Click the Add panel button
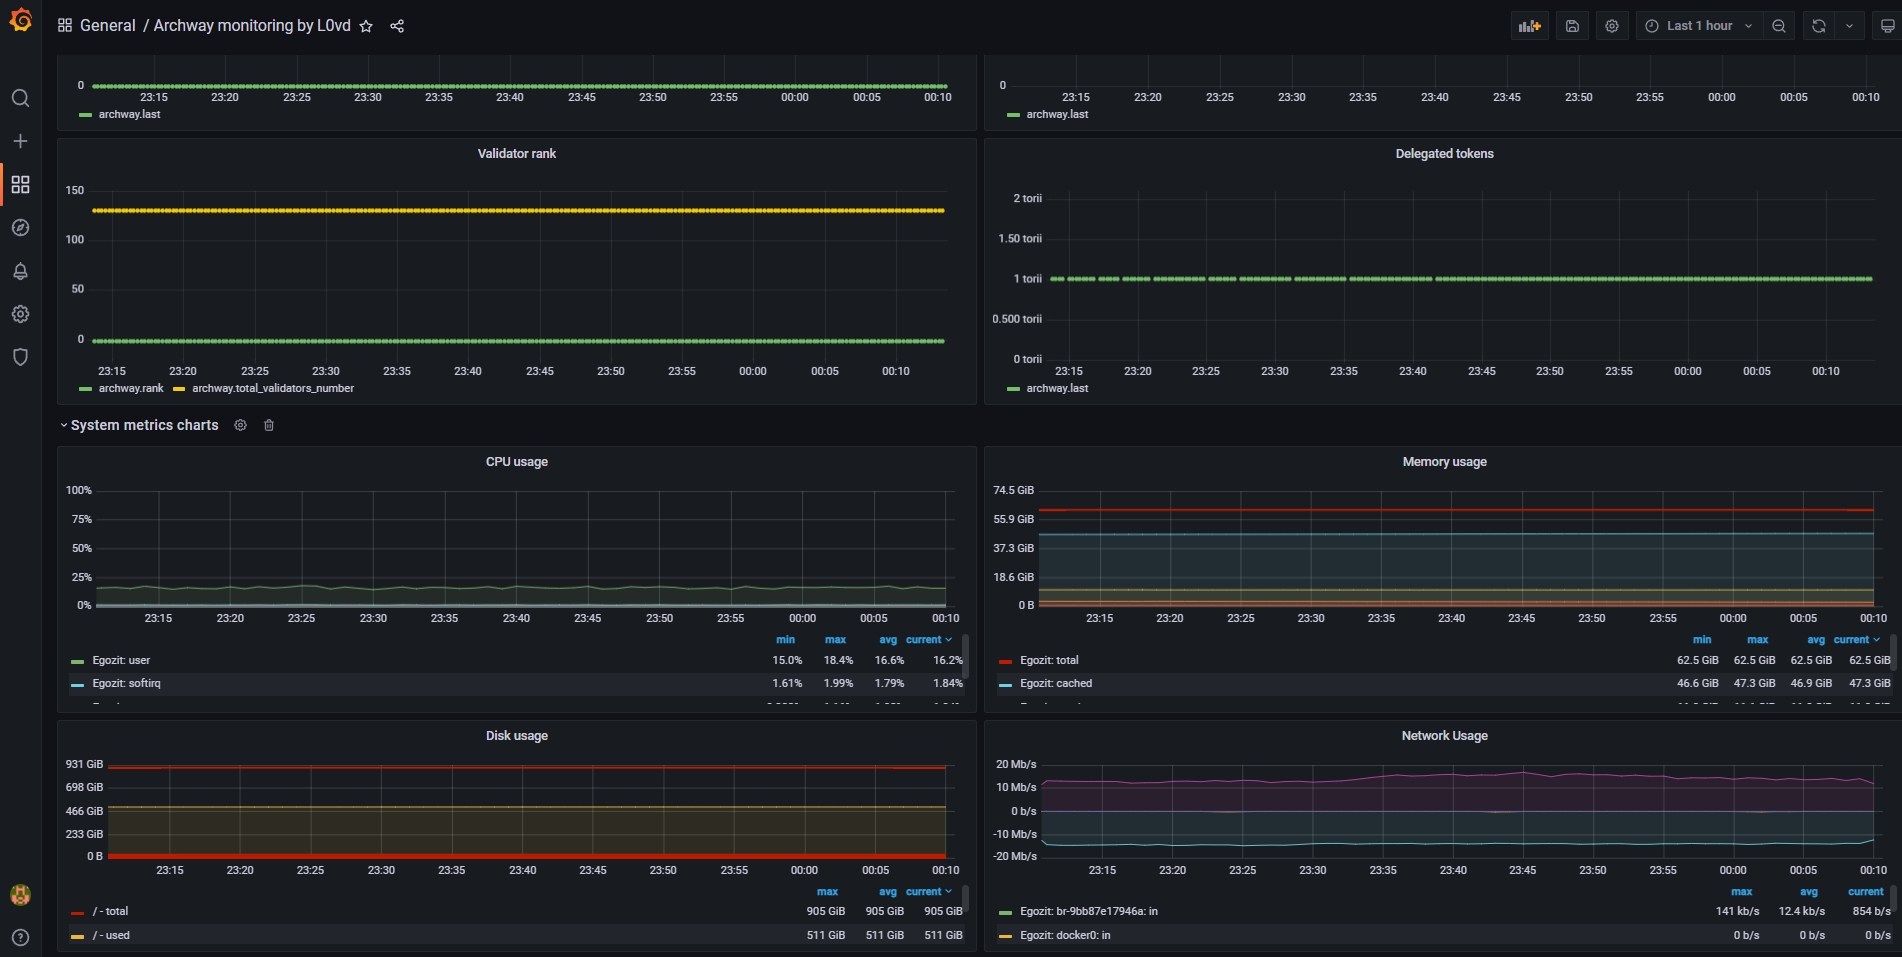The height and width of the screenshot is (957, 1902). [1529, 26]
